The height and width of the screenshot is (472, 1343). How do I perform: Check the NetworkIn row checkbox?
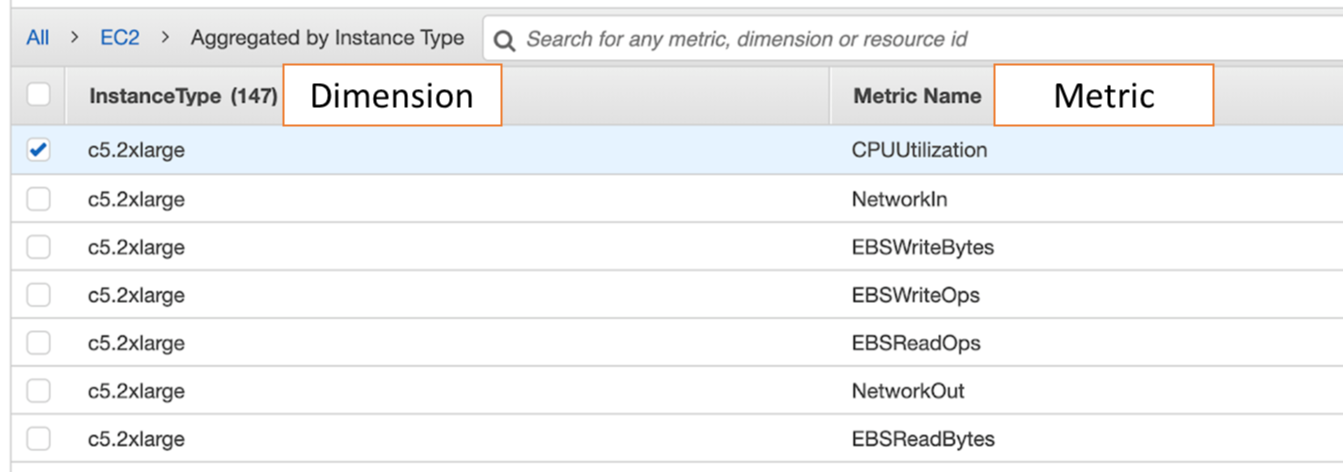pos(38,199)
